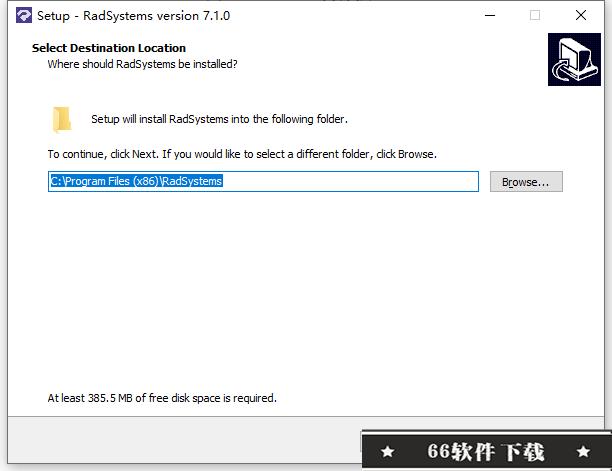Click the 385.5 MB disk space requirement text
This screenshot has width=612, height=471.
(162, 398)
